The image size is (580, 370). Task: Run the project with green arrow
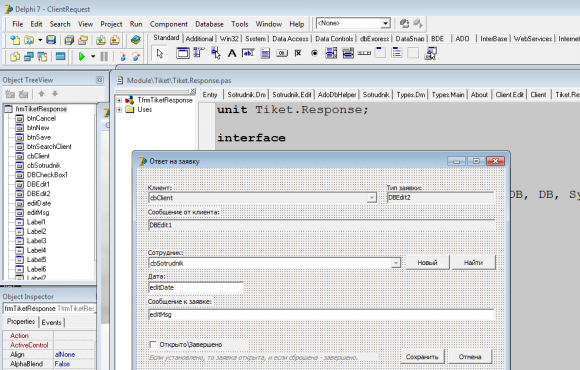(82, 57)
